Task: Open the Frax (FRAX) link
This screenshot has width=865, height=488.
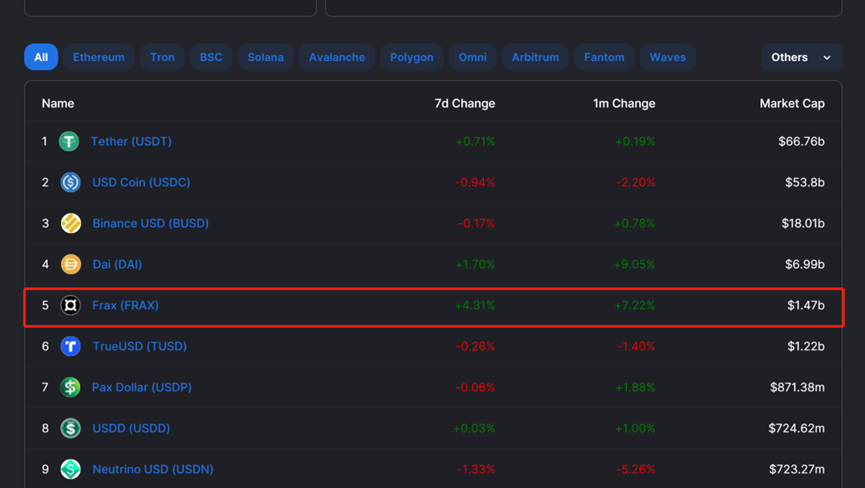Action: click(x=125, y=305)
